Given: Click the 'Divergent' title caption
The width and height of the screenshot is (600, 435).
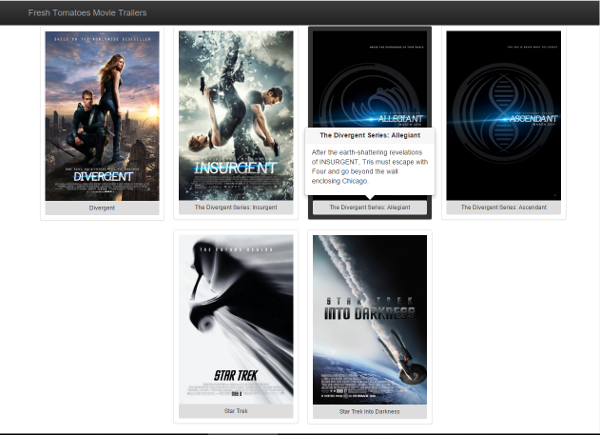Looking at the screenshot, I should pos(102,208).
